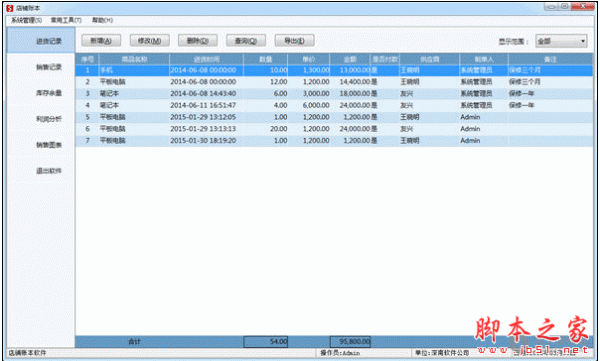Click 系统管理员 in row 2
The width and height of the screenshot is (600, 361).
(x=476, y=82)
